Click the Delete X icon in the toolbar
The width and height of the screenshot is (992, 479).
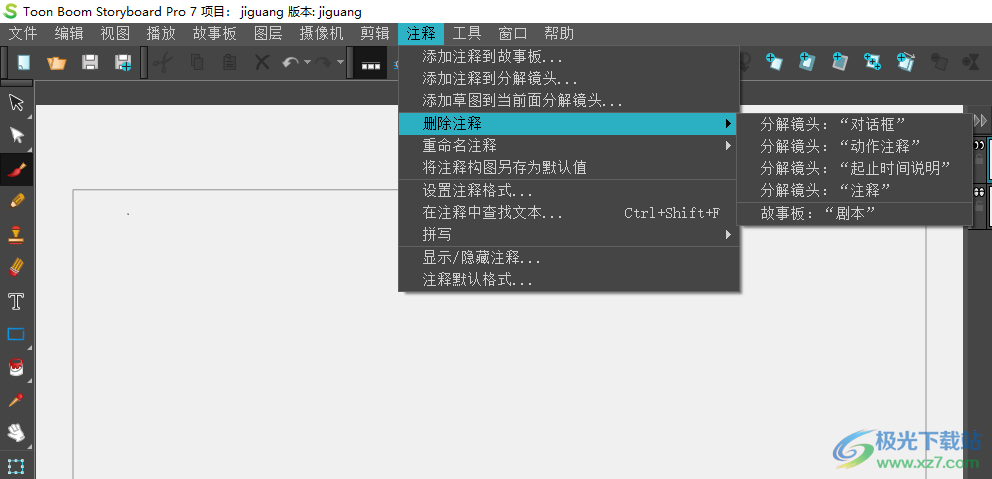pos(262,62)
